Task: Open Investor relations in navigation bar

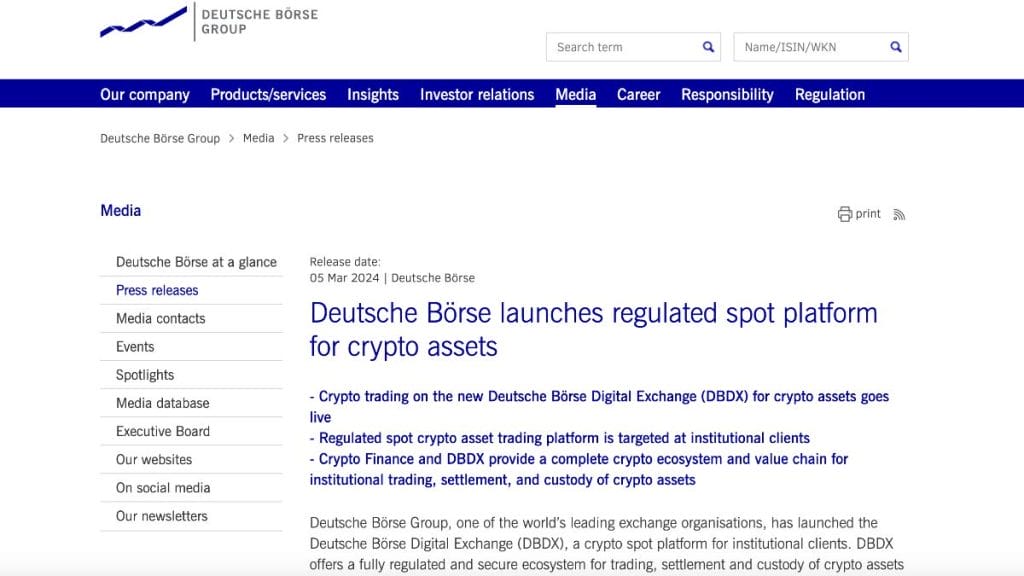Action: click(477, 95)
